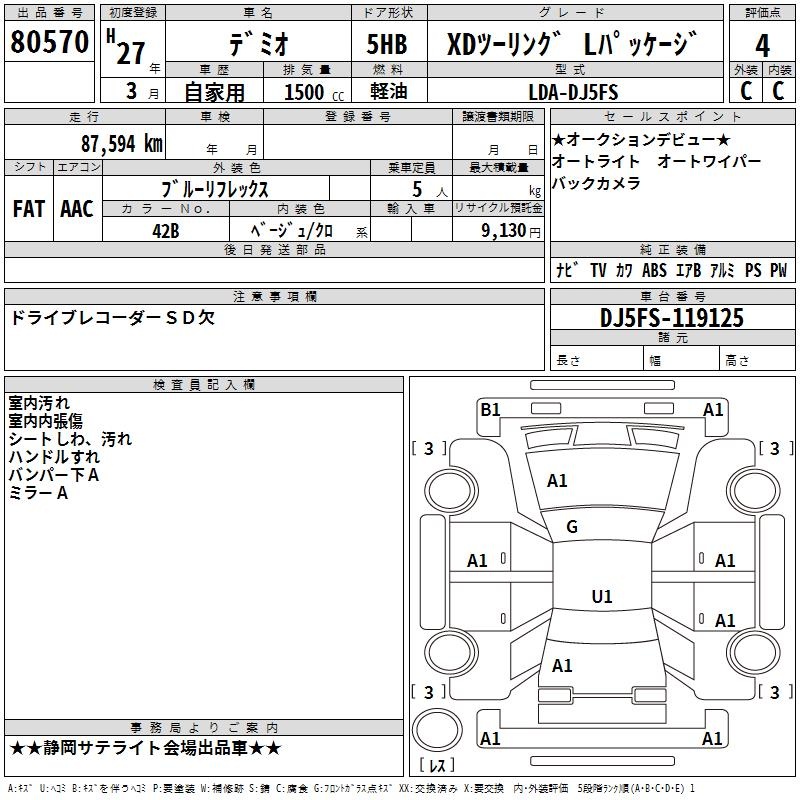
Task: Select the G windshield mark on car diagram
Action: point(572,527)
